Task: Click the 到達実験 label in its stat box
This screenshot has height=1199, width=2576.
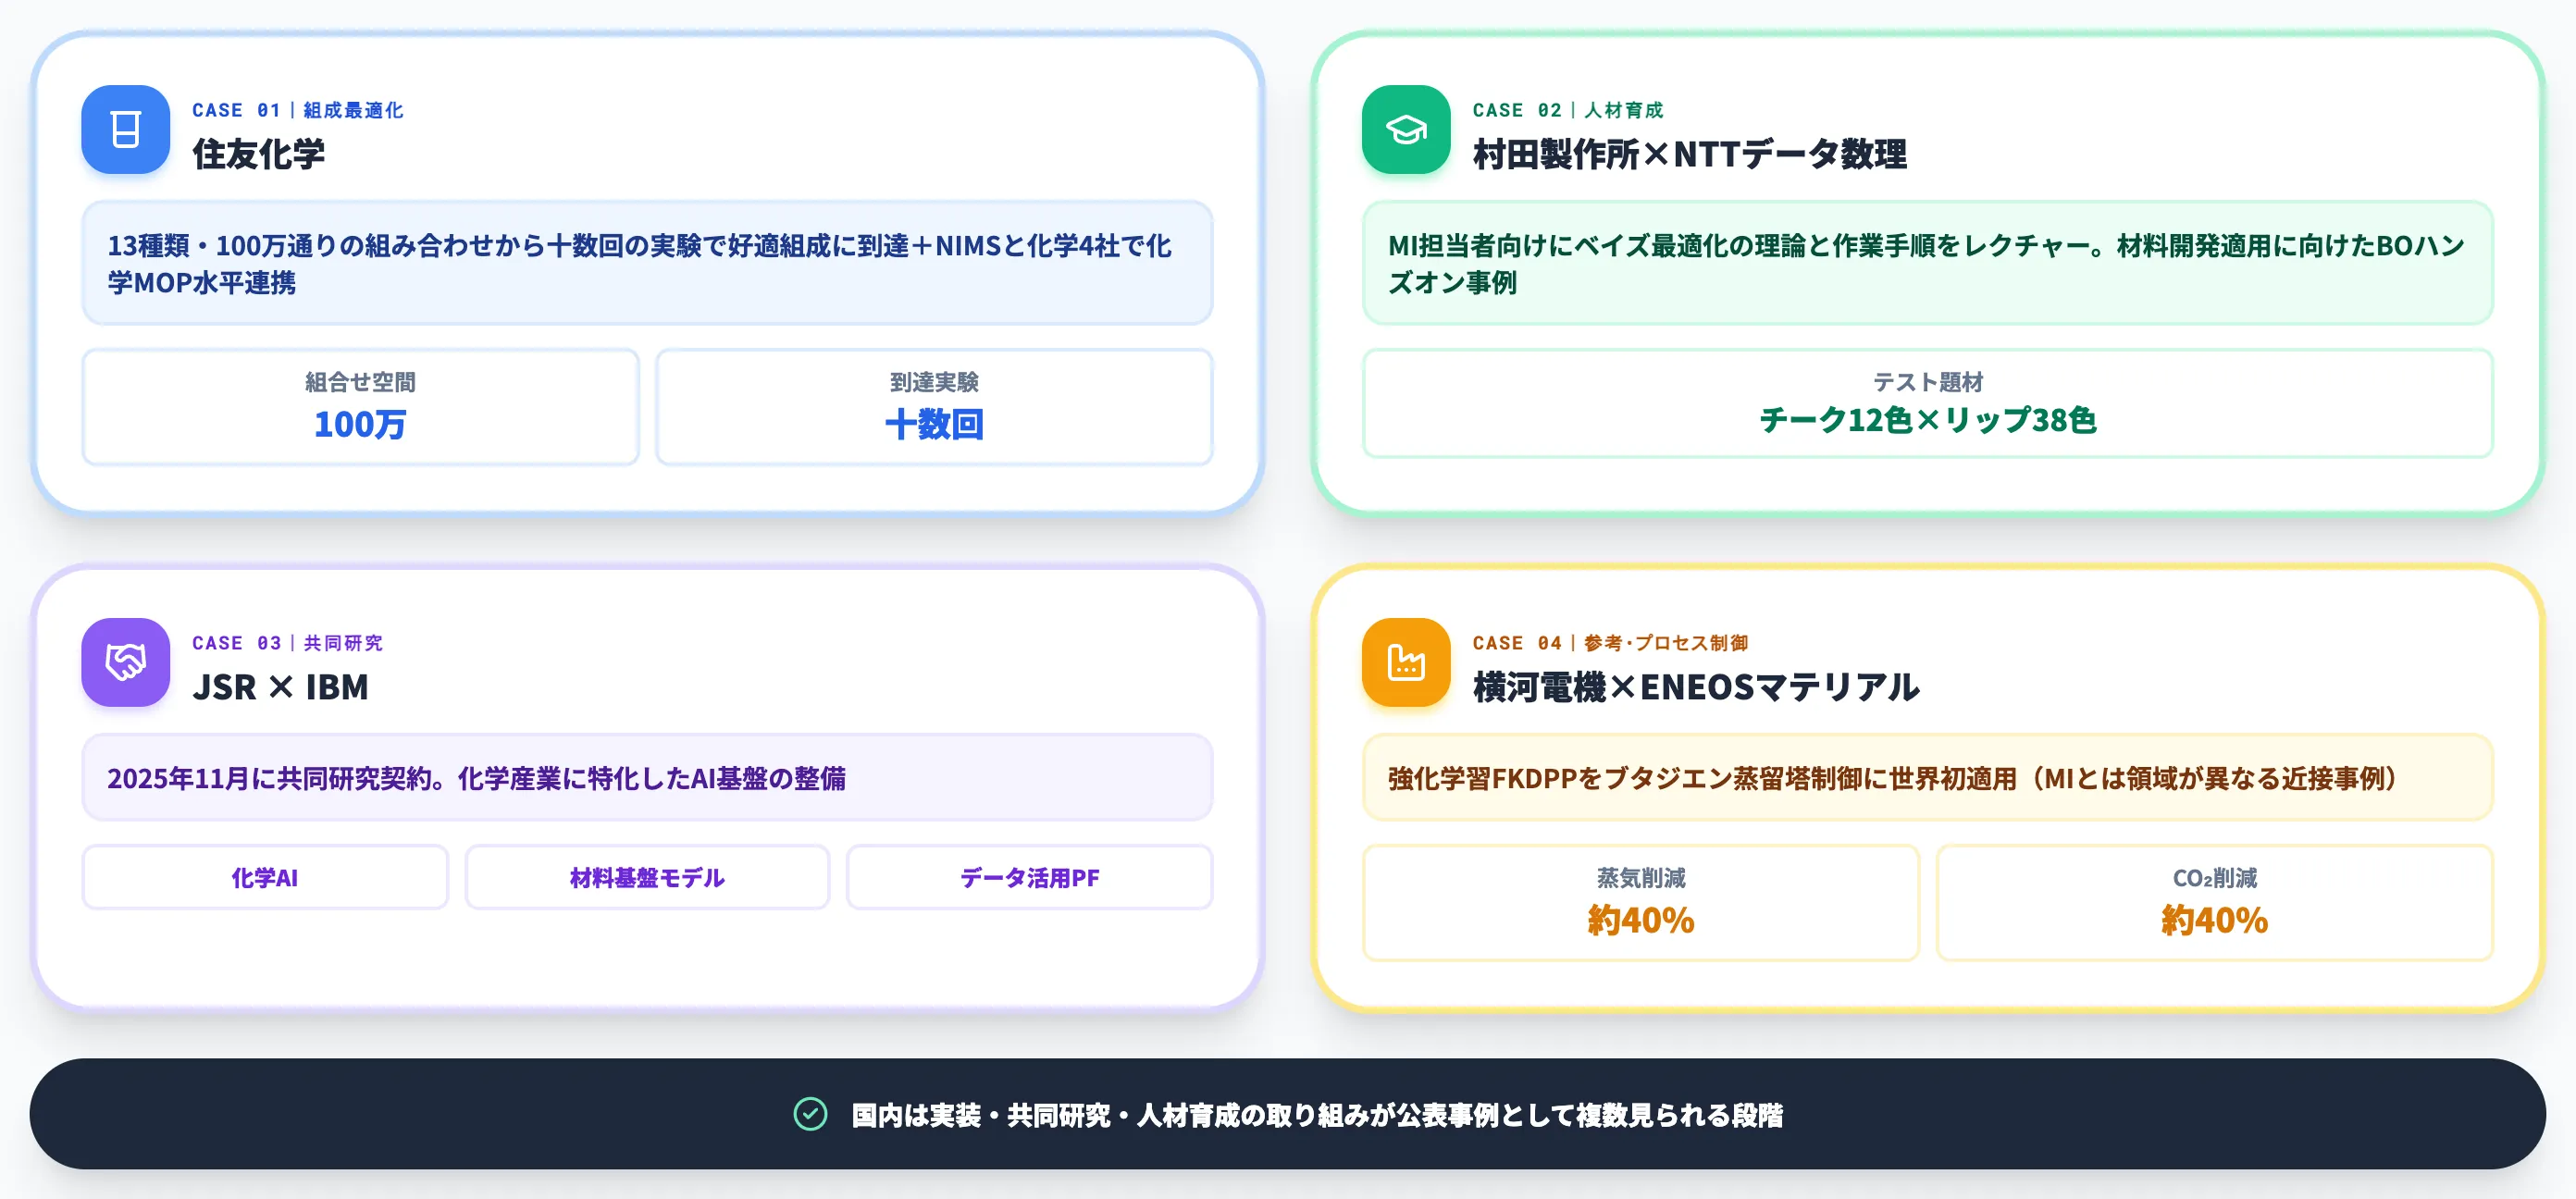Action: tap(934, 382)
